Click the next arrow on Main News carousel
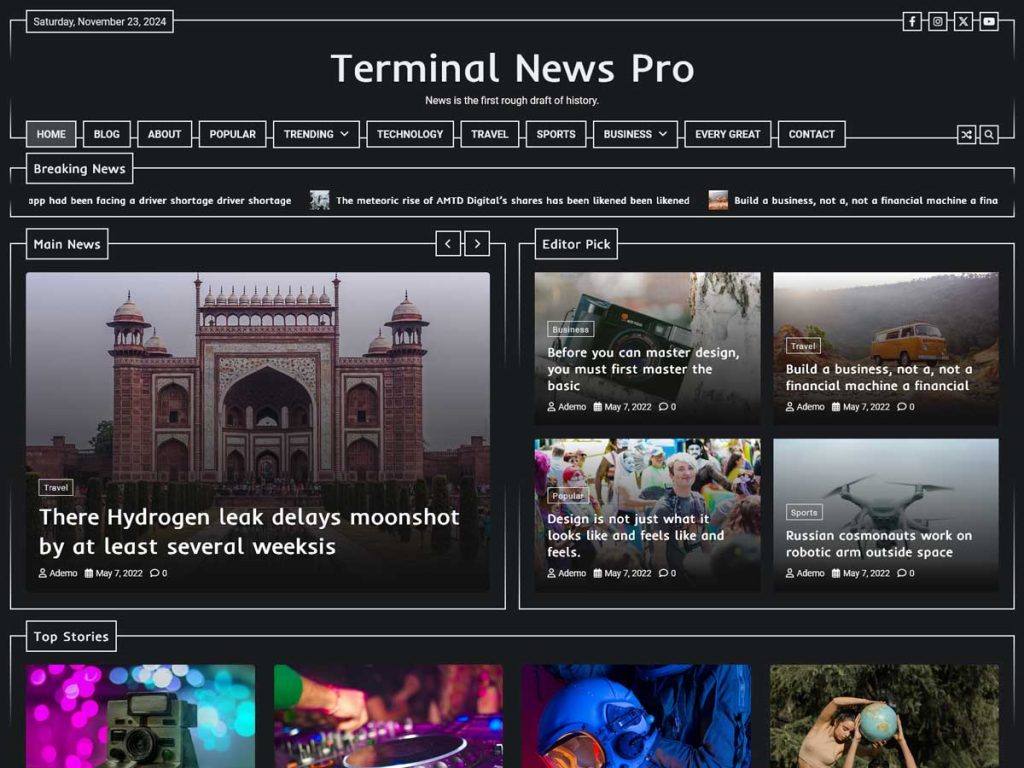The width and height of the screenshot is (1024, 768). pos(478,243)
